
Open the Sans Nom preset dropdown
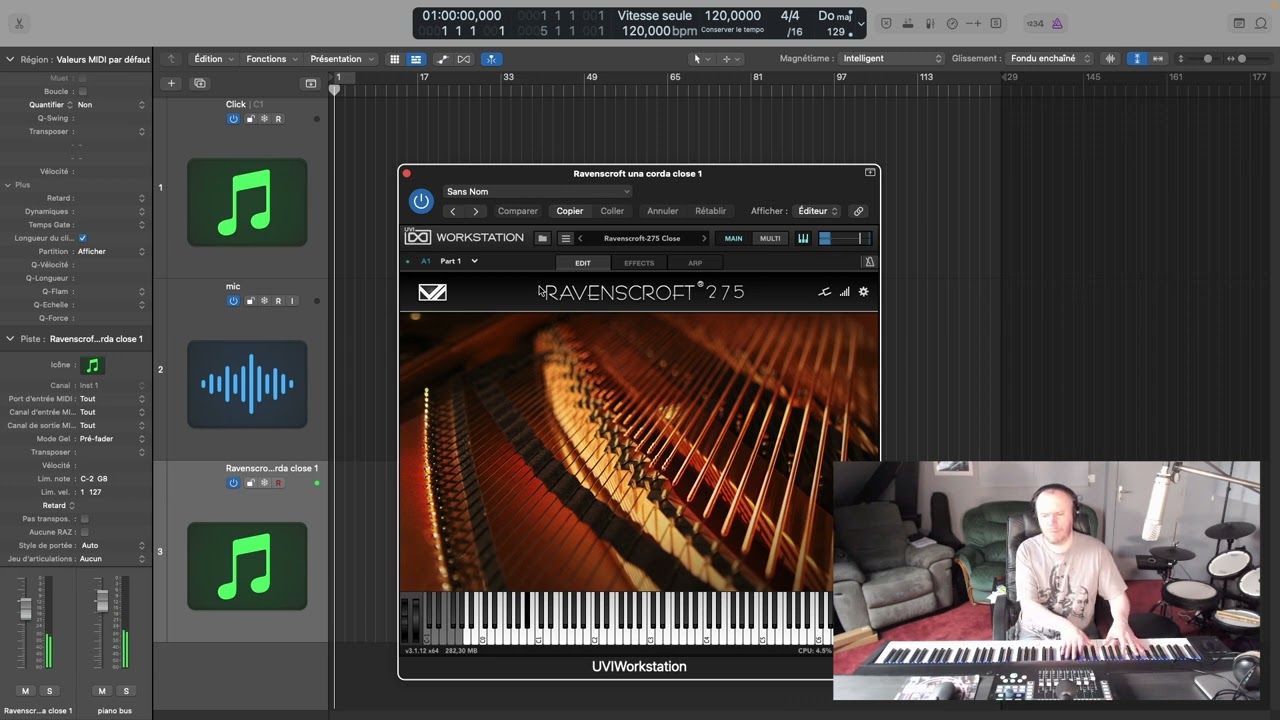click(537, 191)
